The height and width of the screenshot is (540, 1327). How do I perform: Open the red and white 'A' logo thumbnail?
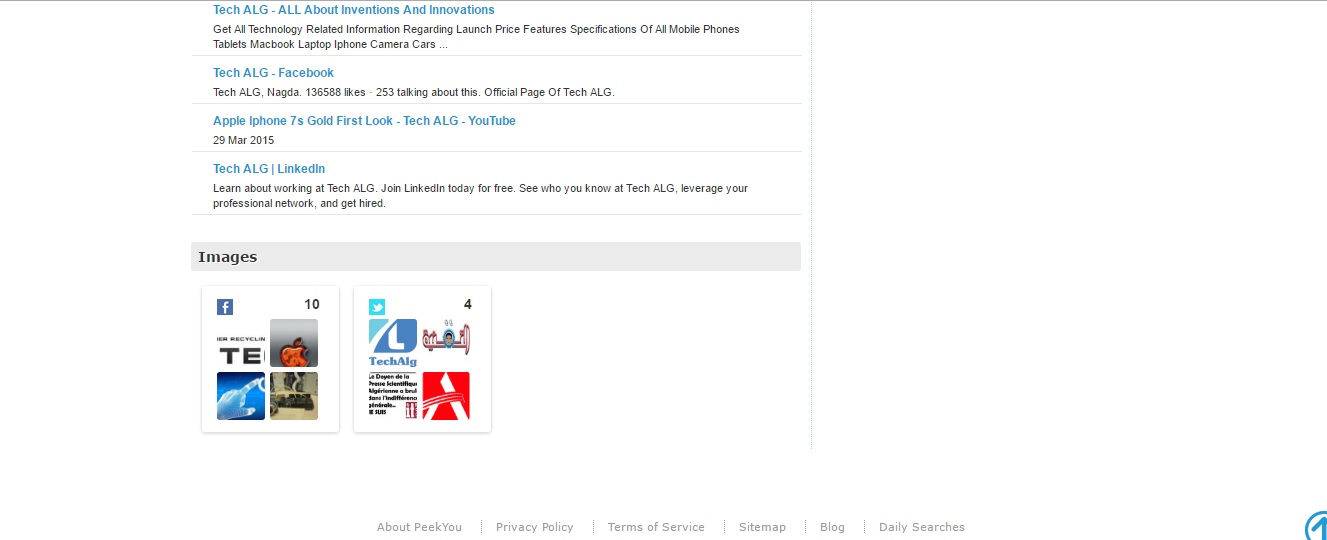coord(446,396)
